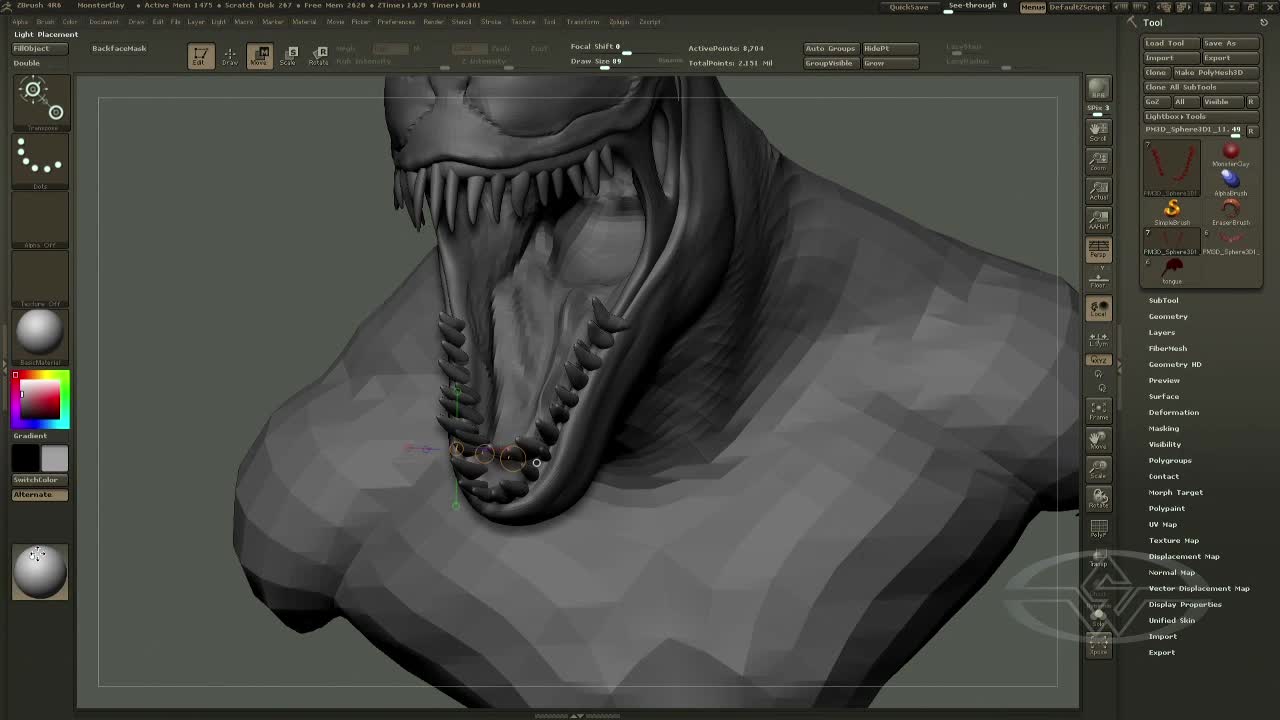Select the Local transformation icon

click(1098, 308)
